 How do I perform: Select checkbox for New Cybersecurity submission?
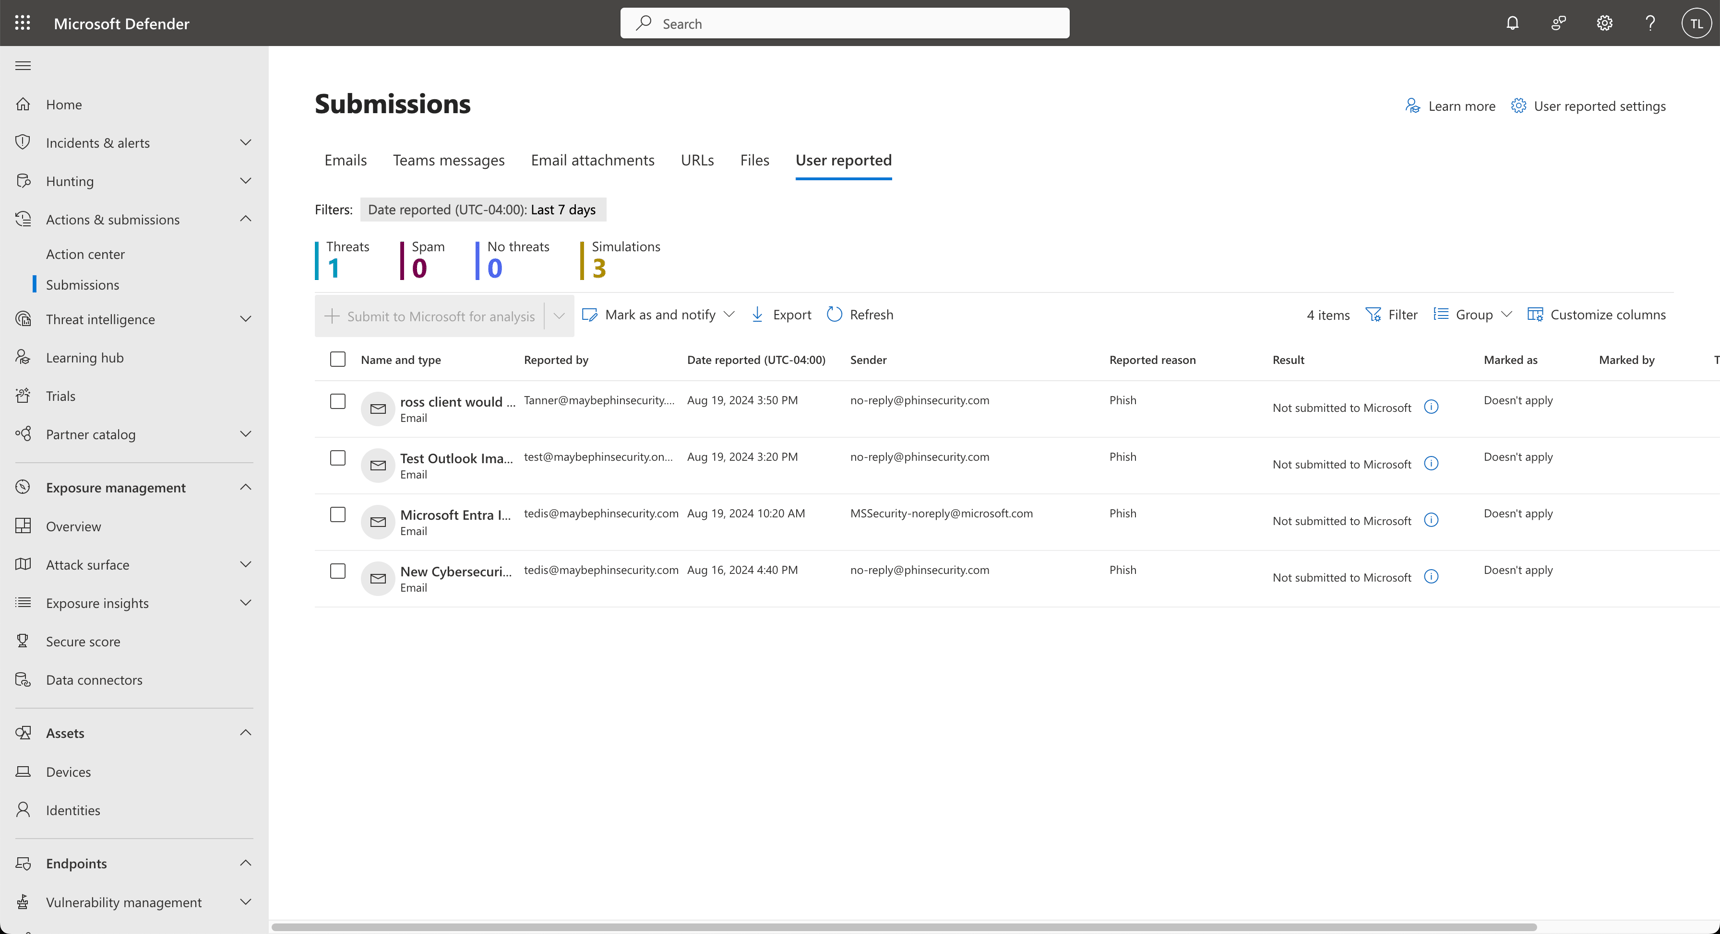point(338,572)
